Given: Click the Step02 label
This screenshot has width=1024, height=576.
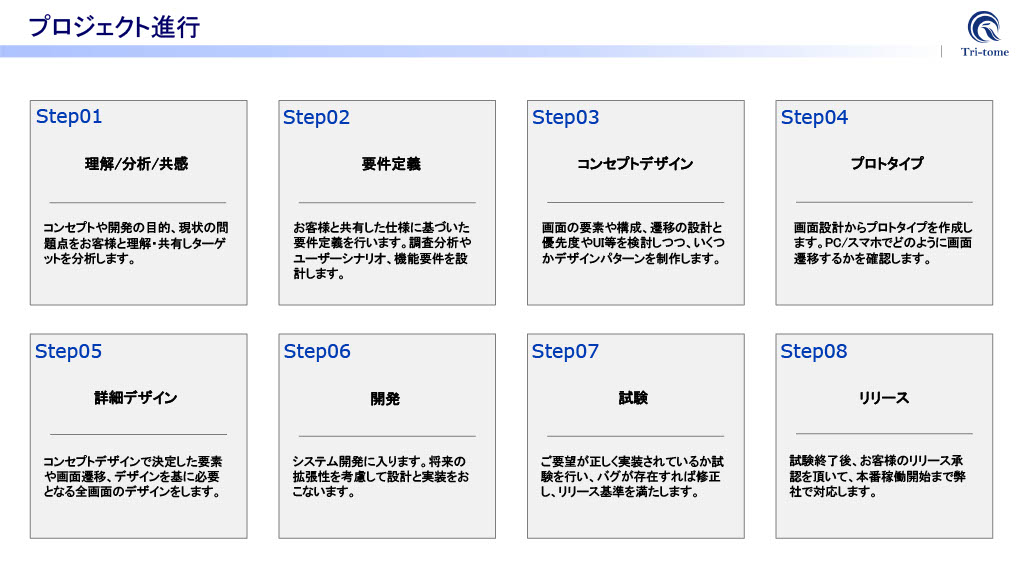Looking at the screenshot, I should click(316, 117).
